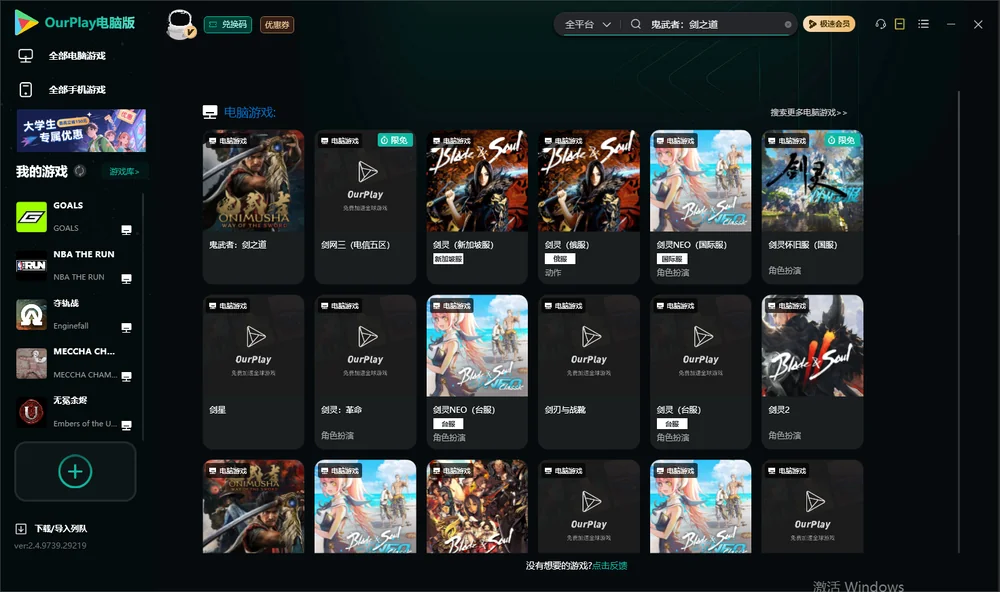
Task: Open the 剑刃与战戮 game card
Action: [x=589, y=372]
